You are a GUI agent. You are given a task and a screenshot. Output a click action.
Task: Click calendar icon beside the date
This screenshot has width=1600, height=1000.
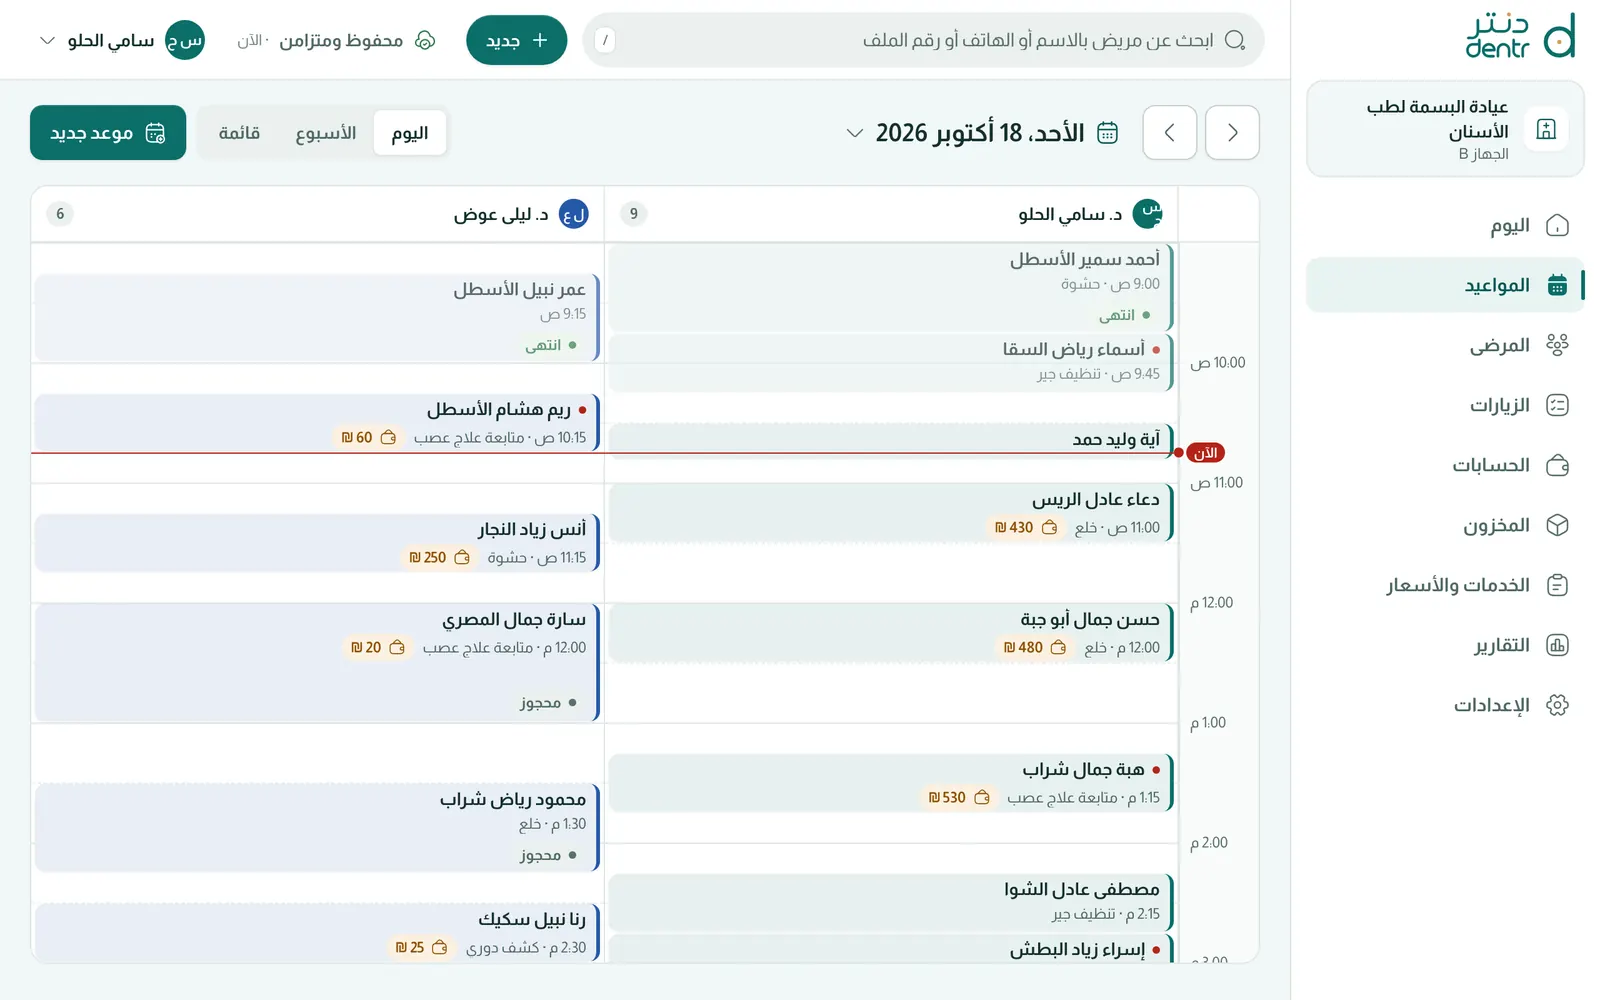tap(1107, 133)
